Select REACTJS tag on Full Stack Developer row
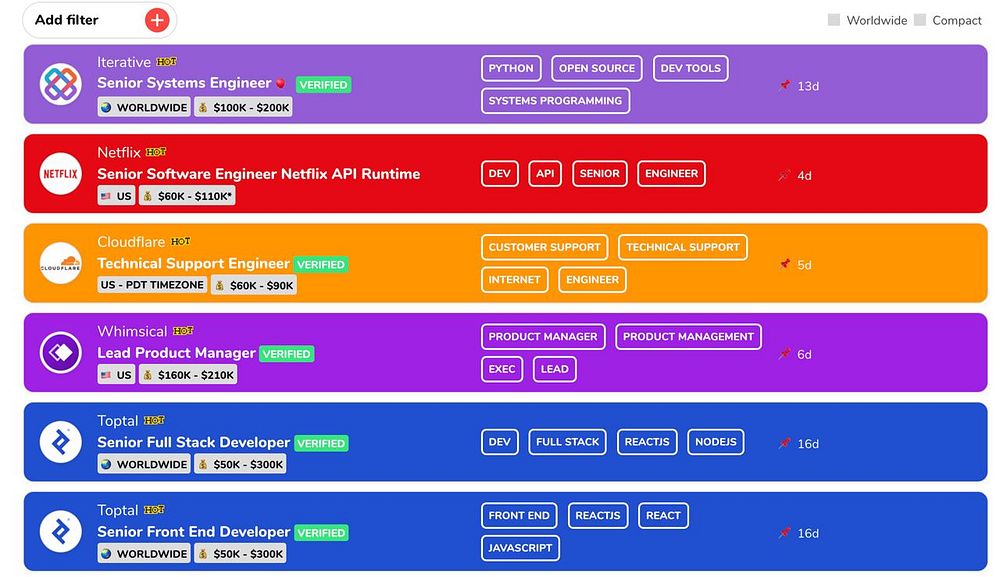1000x577 pixels. pos(647,442)
